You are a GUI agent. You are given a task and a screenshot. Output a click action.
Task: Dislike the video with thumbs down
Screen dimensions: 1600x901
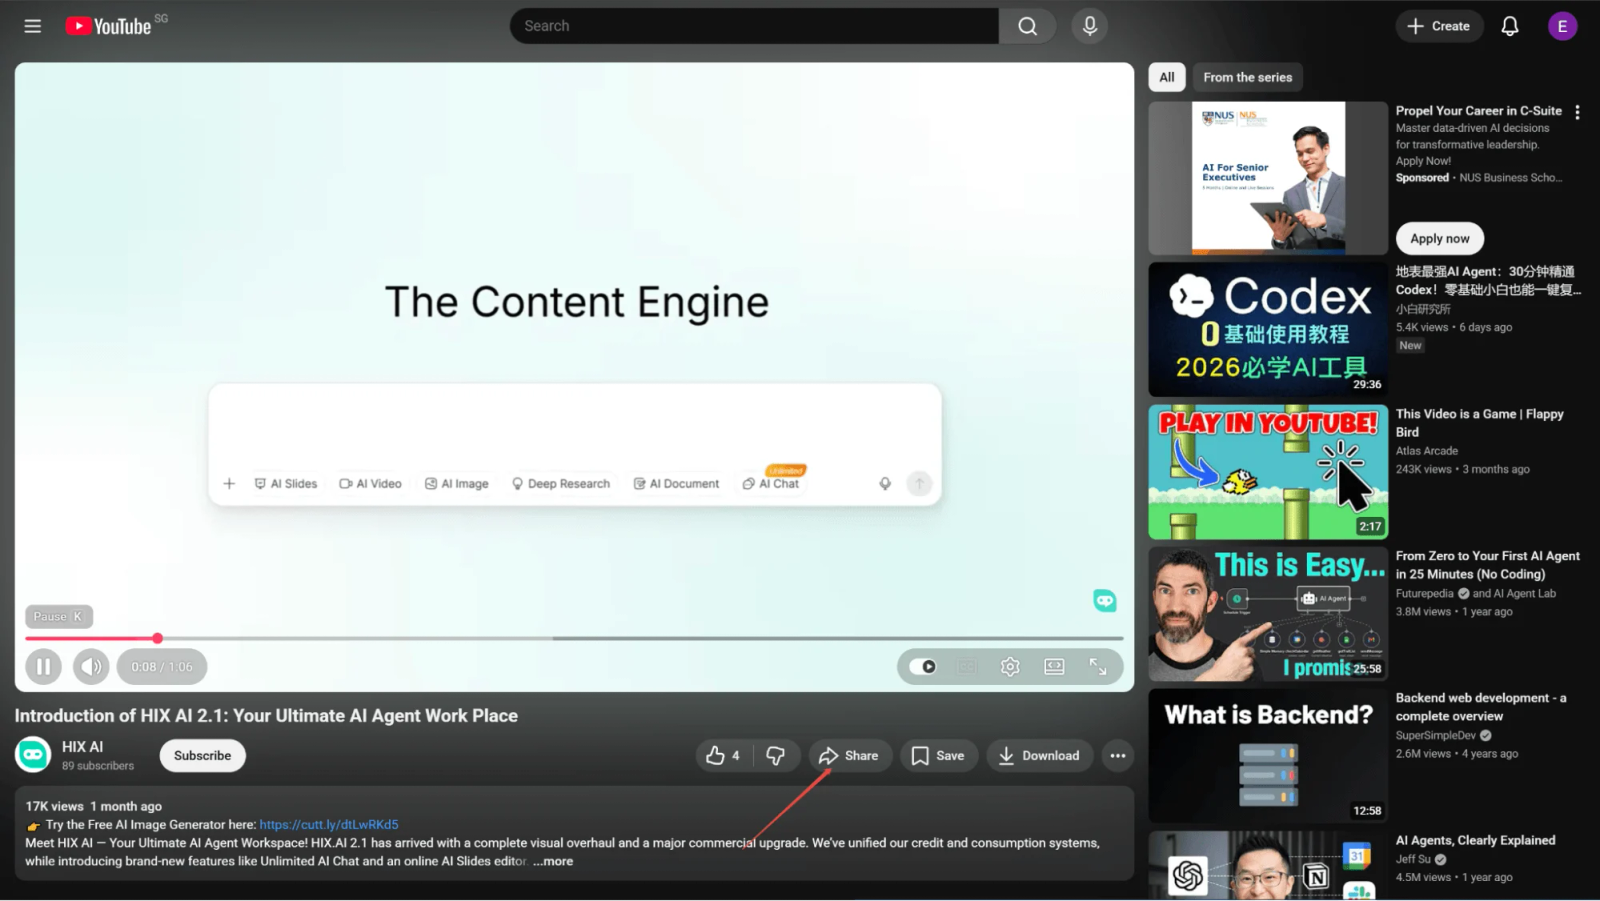(776, 756)
